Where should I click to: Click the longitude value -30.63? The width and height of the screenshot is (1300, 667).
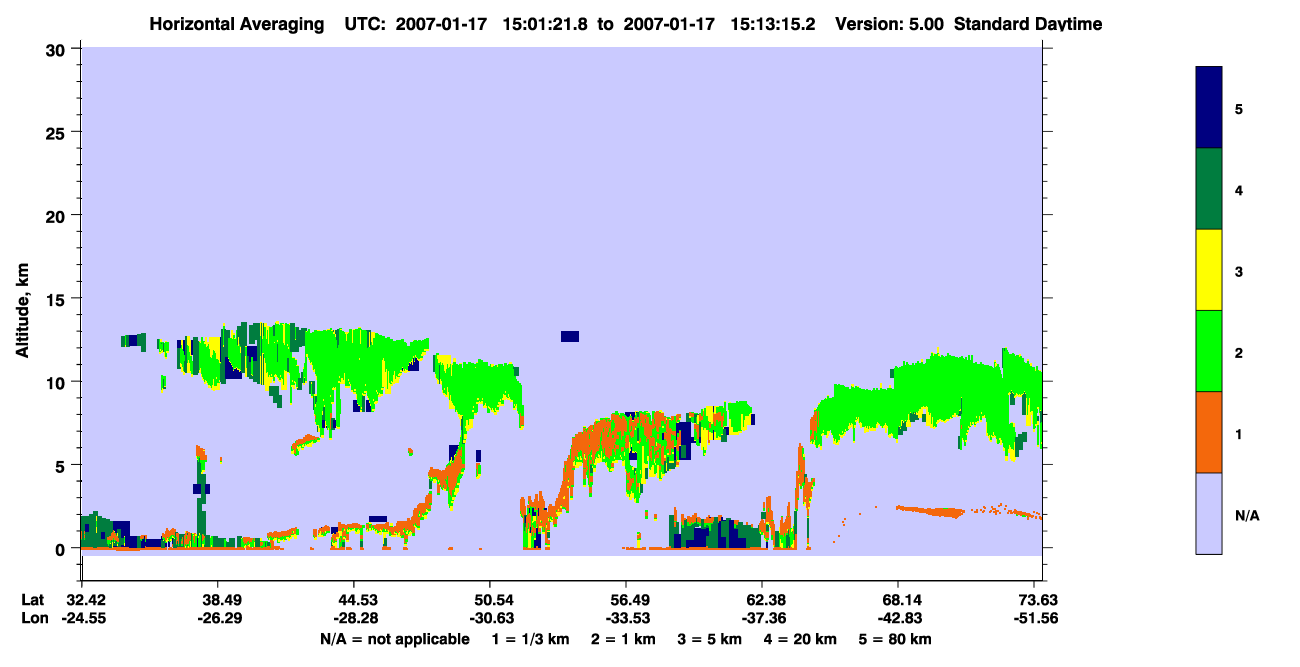(490, 618)
